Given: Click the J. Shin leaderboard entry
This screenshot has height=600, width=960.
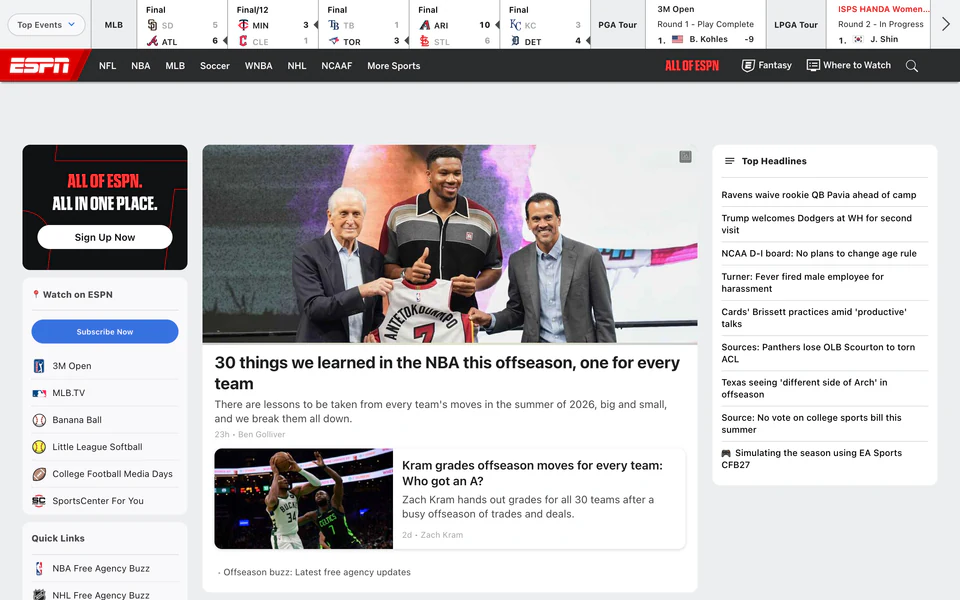Looking at the screenshot, I should coord(868,39).
